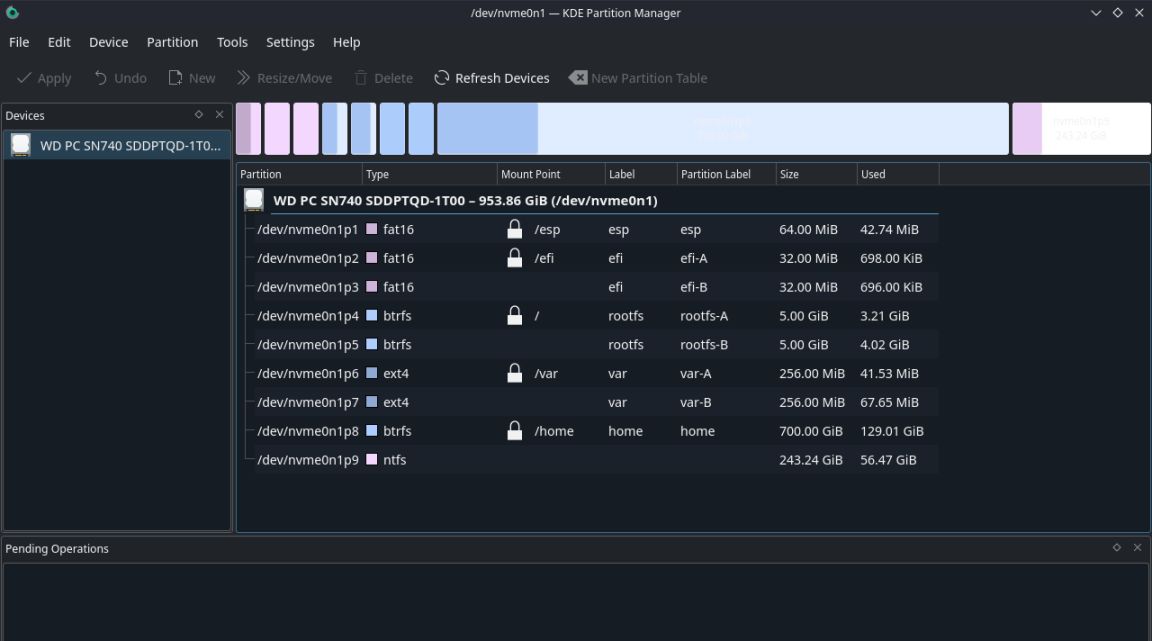Open the Partition menu
Viewport: 1152px width, 641px height.
pos(172,42)
